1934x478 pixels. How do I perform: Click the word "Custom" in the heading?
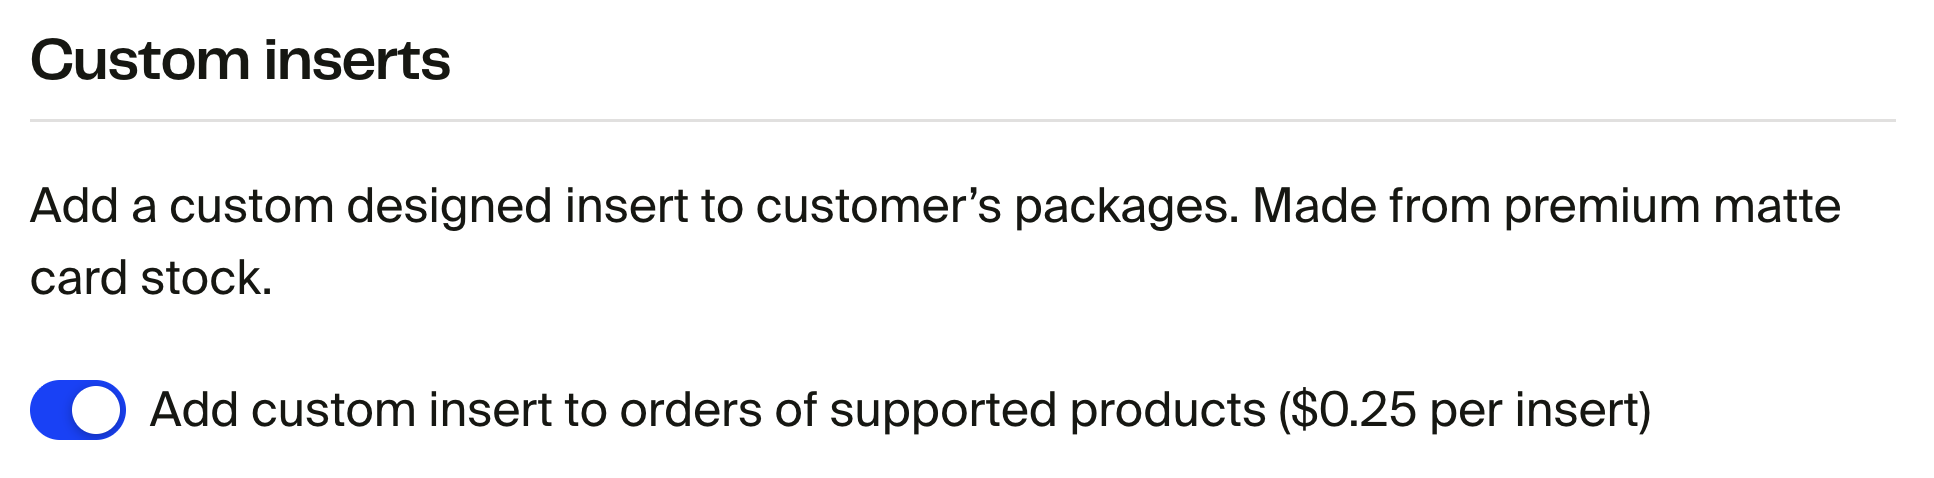[x=140, y=61]
